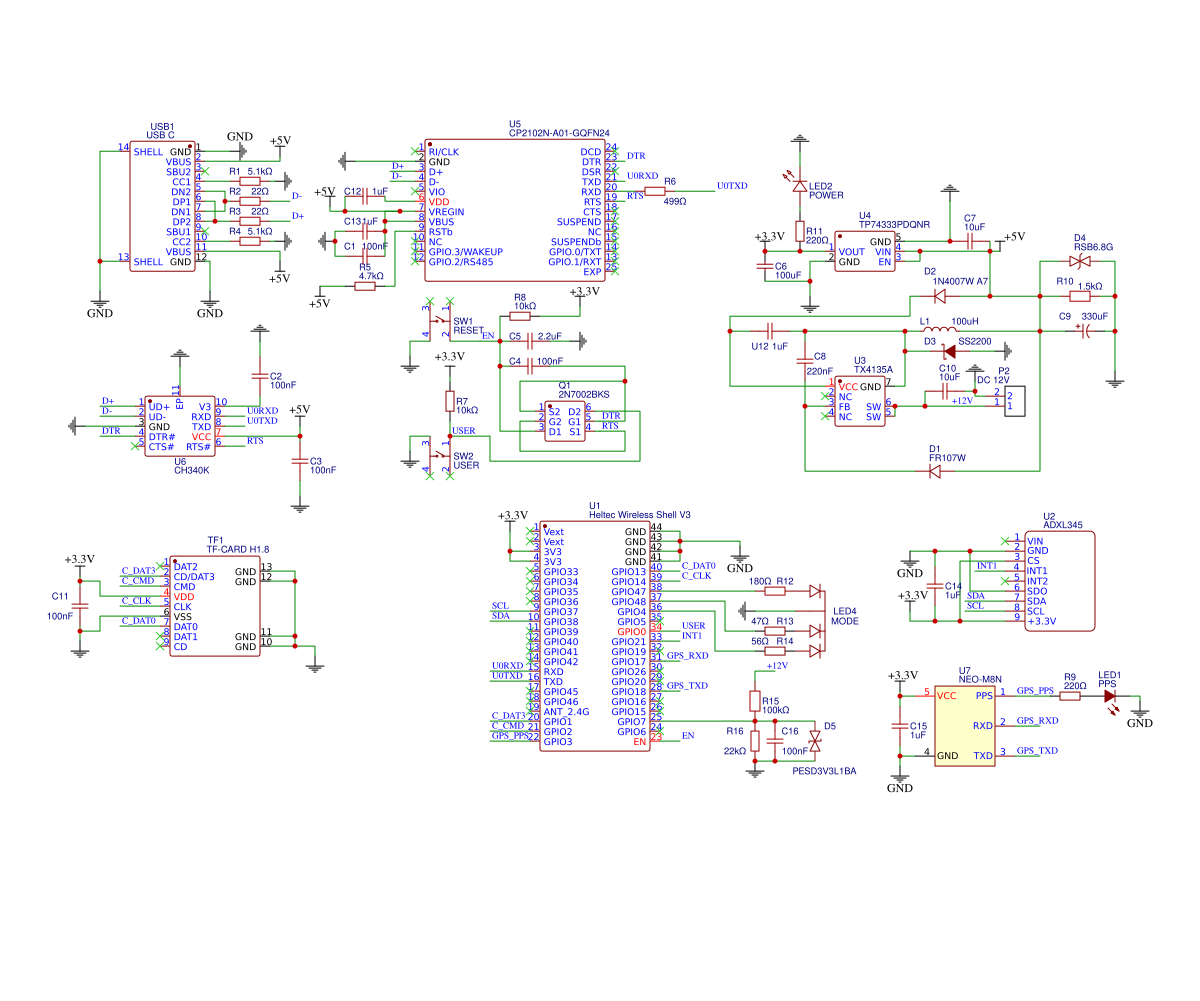Viewport: 1200px width, 1001px height.
Task: Select the D5 TVS diode symbol
Action: pos(815,741)
